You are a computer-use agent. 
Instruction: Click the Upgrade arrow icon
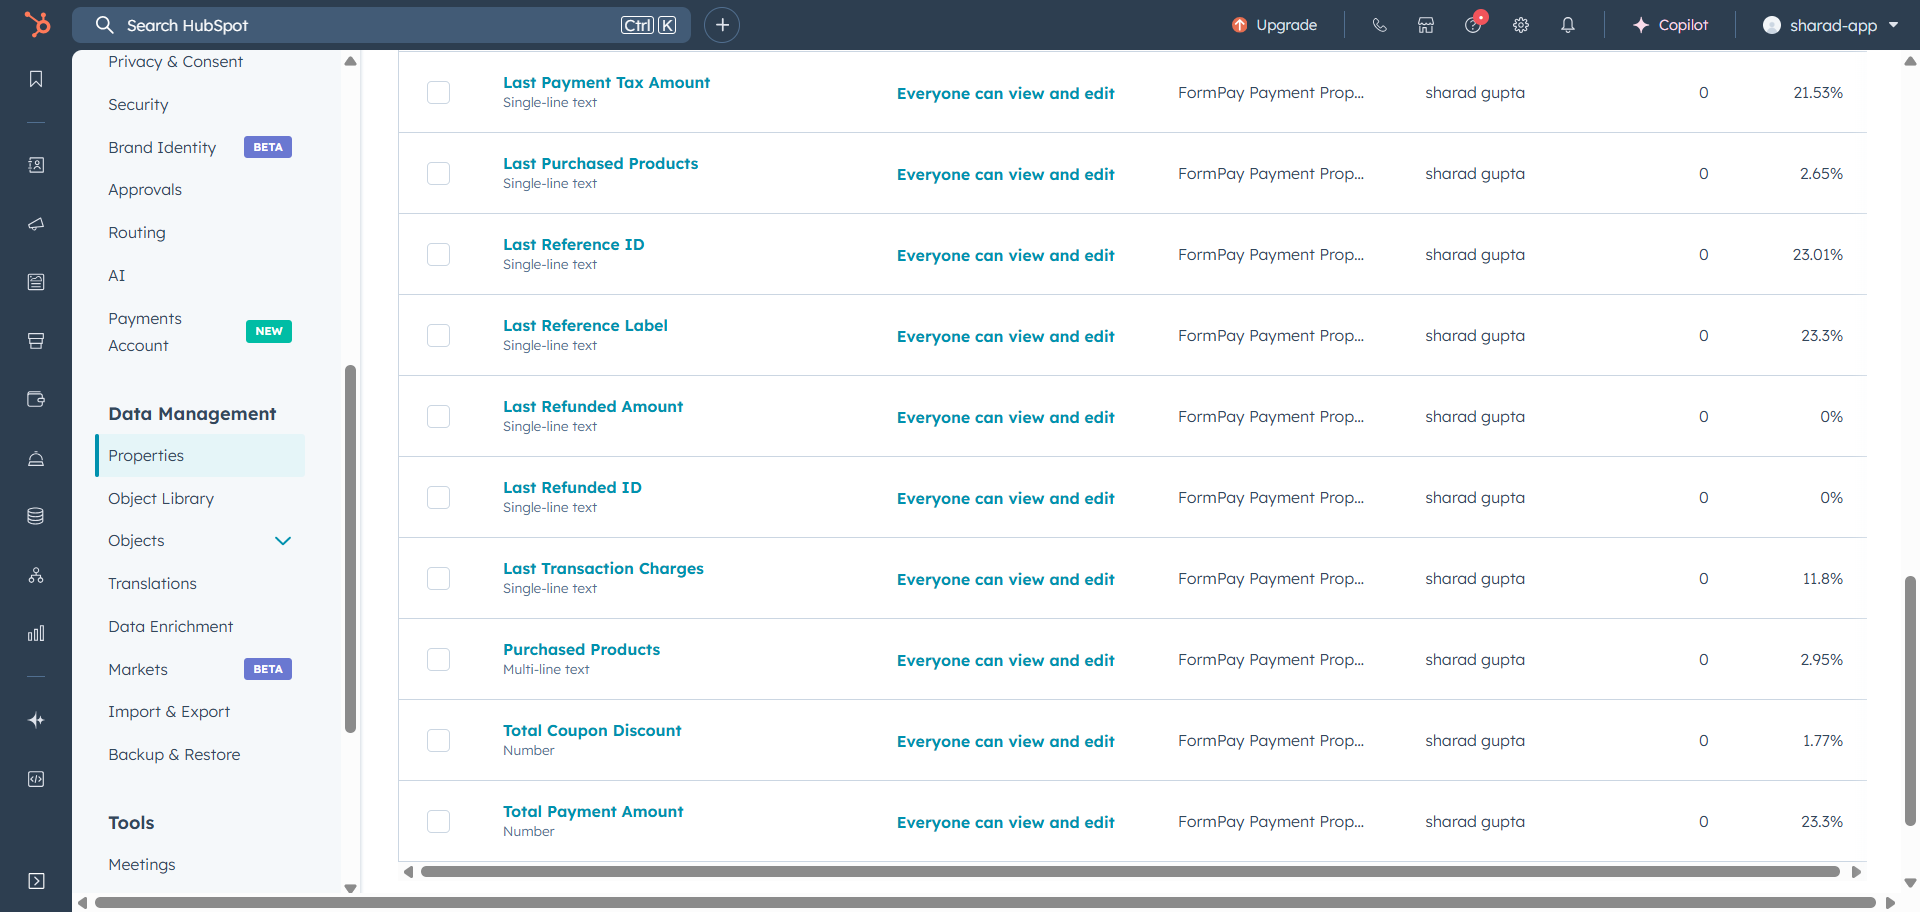(x=1240, y=25)
